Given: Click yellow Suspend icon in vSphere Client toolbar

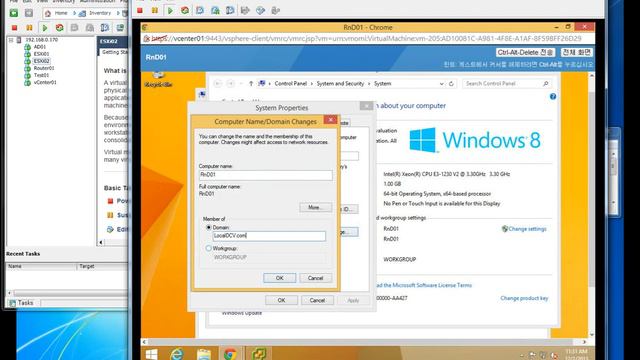Looking at the screenshot, I should 29,28.
